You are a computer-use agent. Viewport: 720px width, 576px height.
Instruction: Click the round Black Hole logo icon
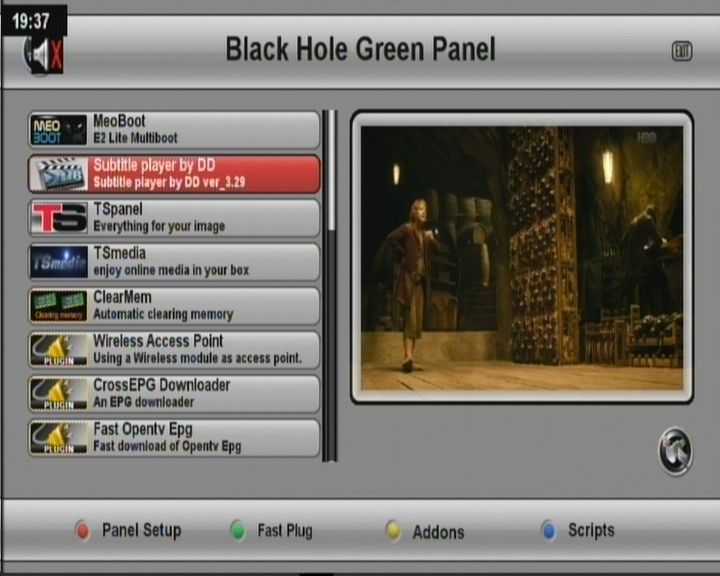pyautogui.click(x=675, y=452)
